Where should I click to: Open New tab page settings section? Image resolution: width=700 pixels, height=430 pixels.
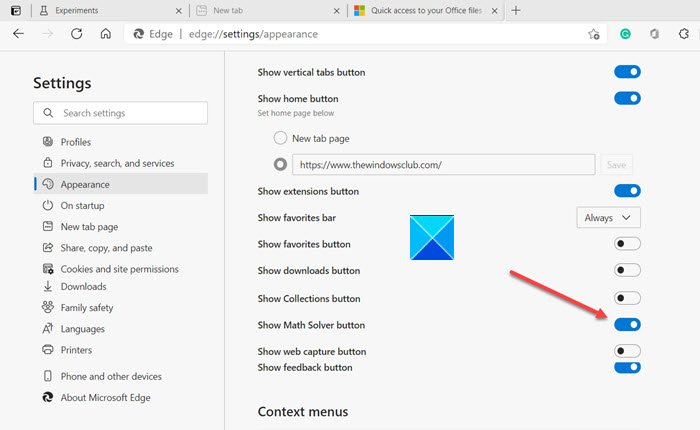tap(121, 226)
